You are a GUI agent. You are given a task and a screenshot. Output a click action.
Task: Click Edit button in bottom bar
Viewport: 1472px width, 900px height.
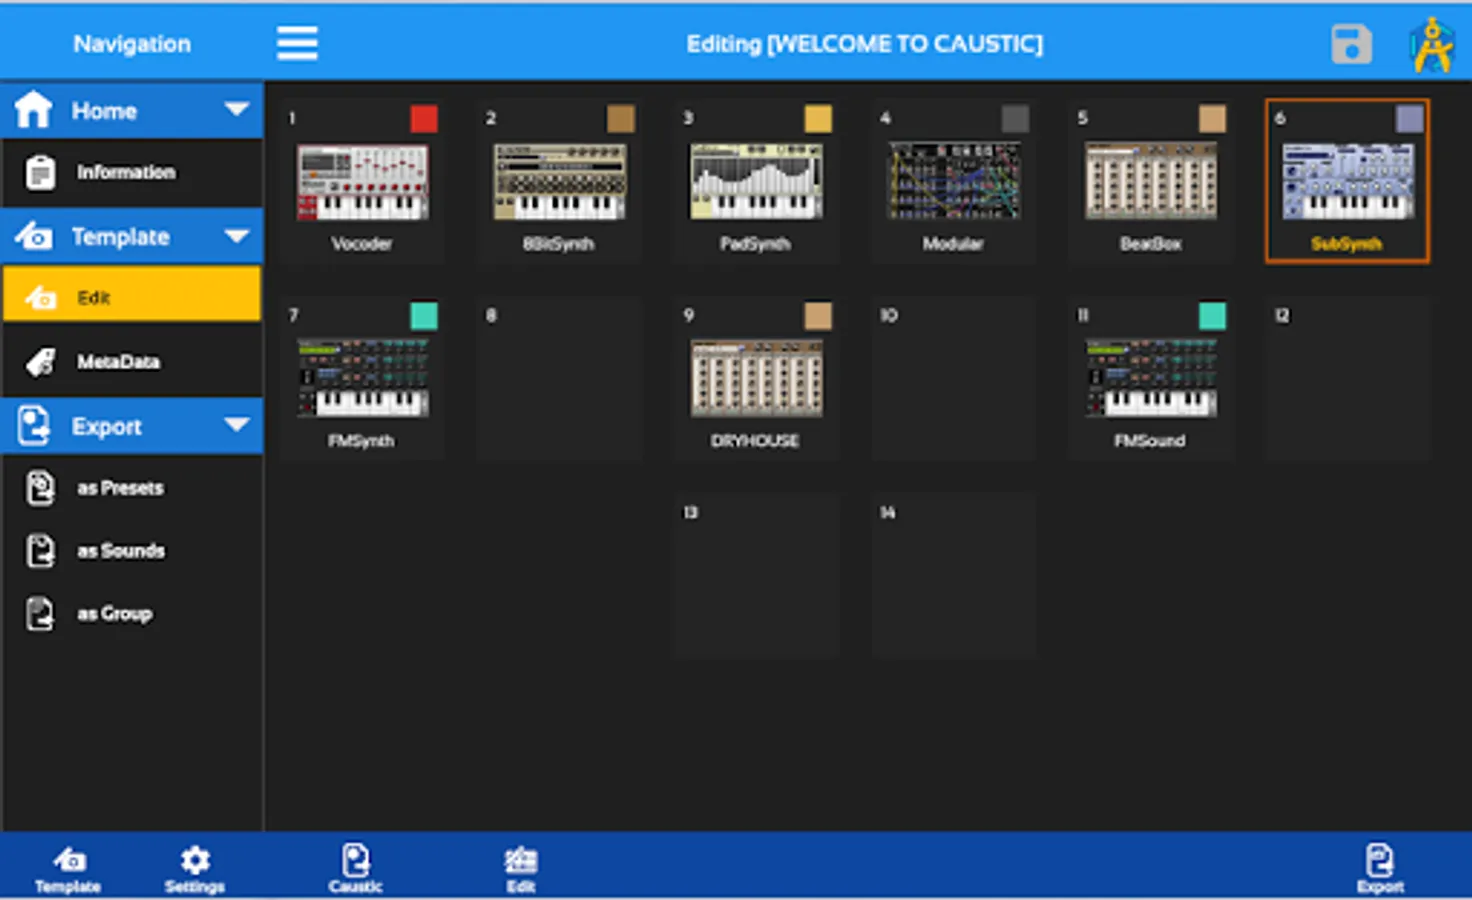coord(521,869)
